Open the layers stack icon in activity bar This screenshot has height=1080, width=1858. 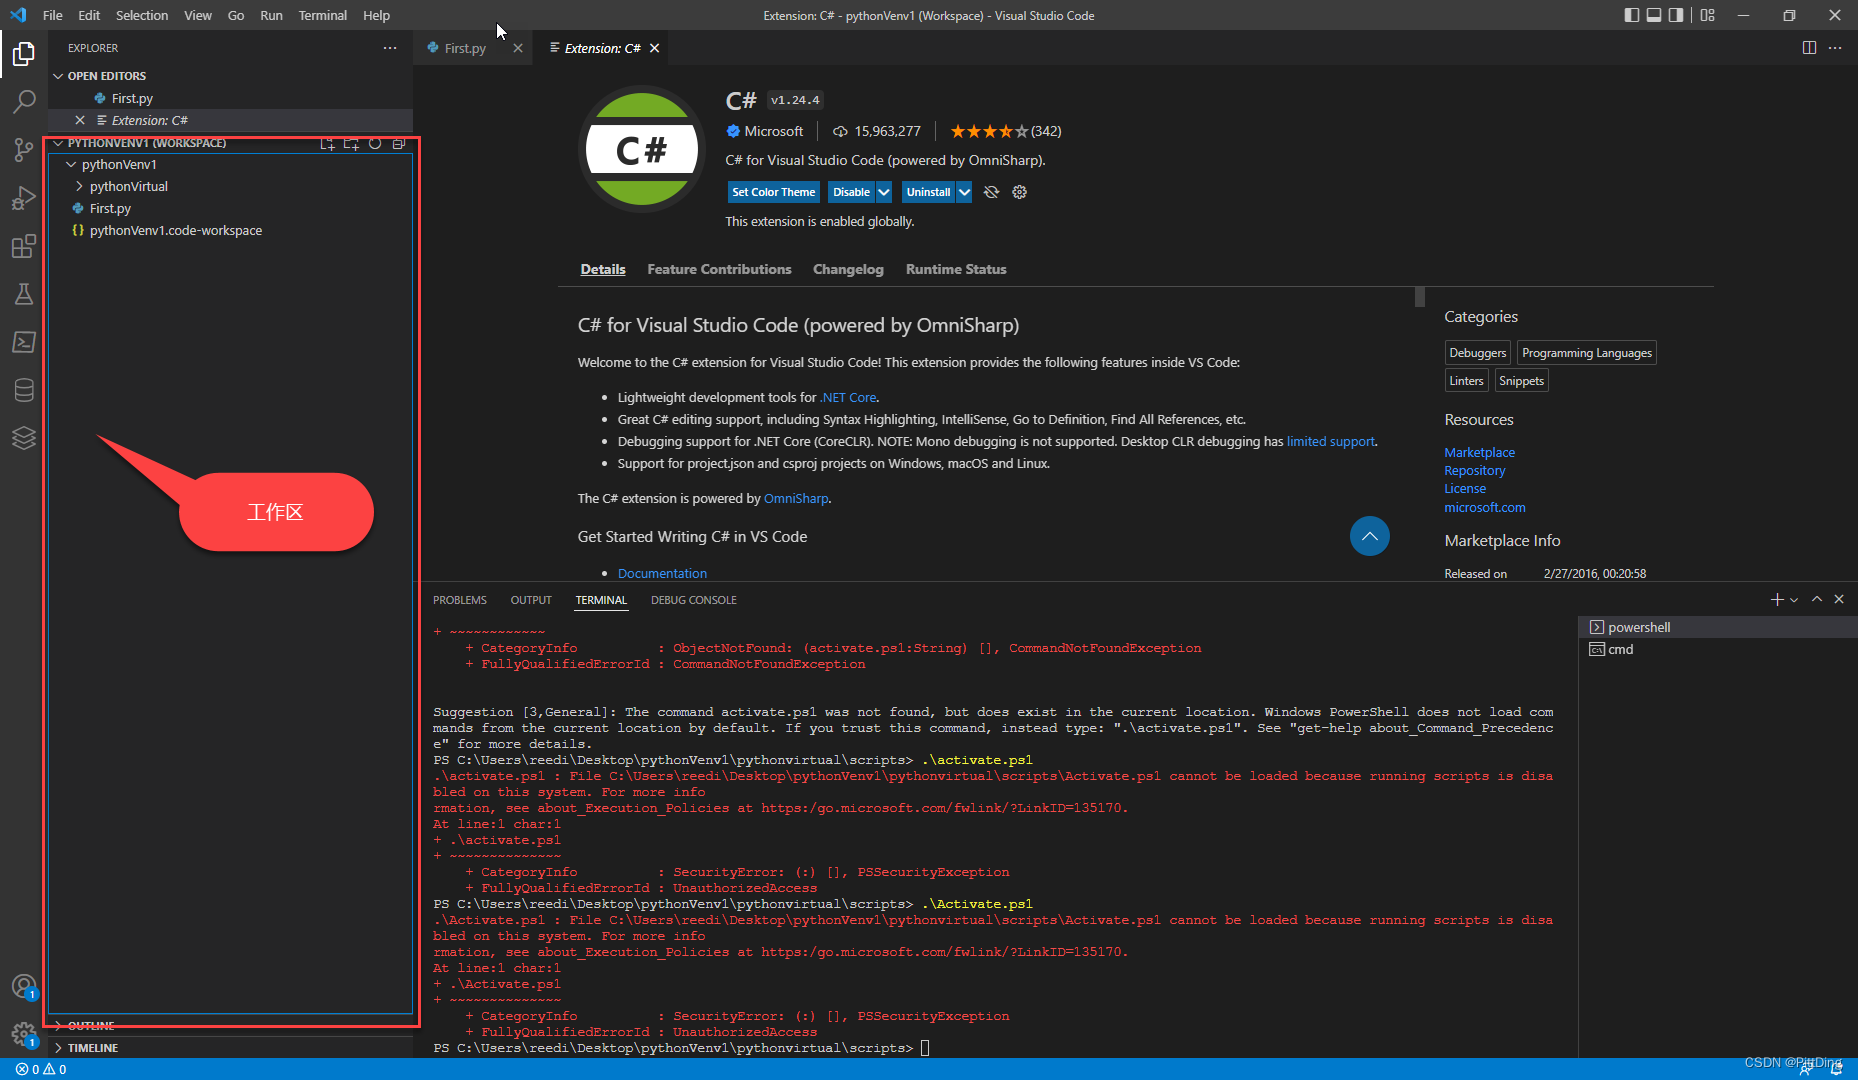24,438
